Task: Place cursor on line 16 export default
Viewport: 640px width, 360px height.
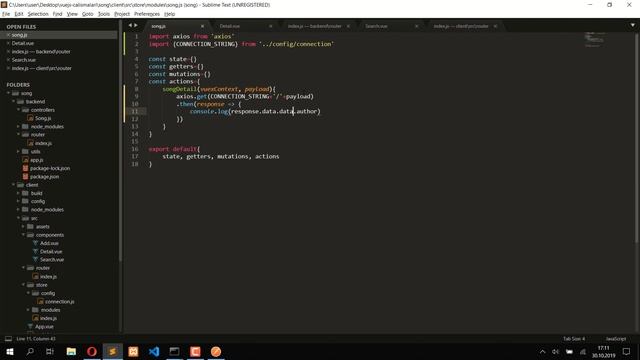Action: 174,149
